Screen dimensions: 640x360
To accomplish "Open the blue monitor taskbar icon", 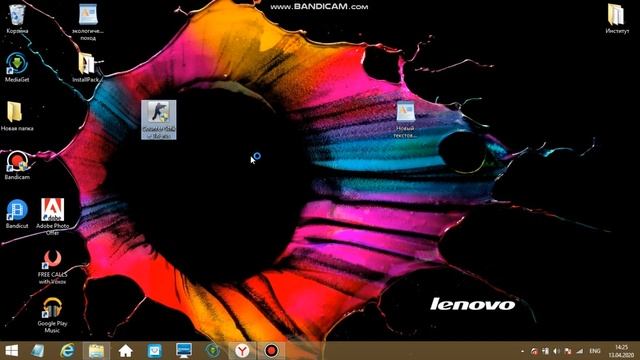I will 184,351.
